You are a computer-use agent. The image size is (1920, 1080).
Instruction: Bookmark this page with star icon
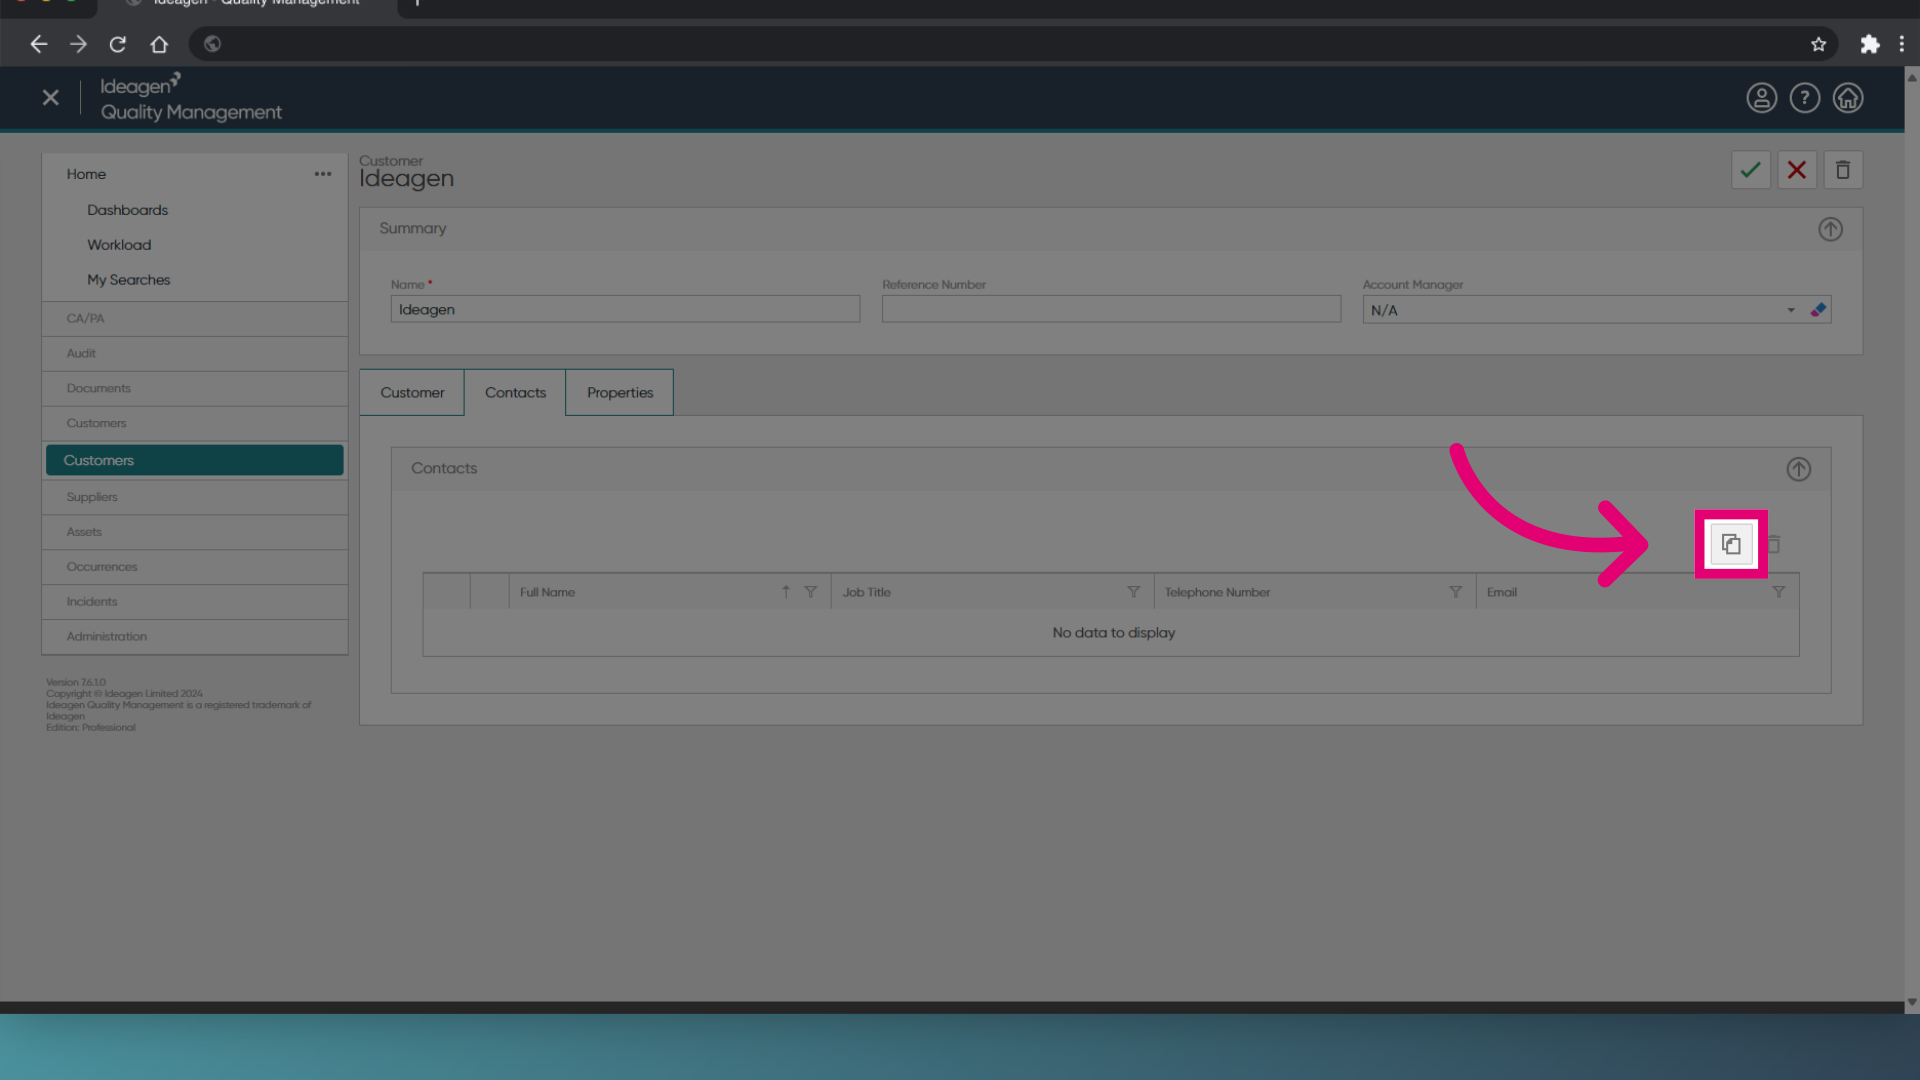[x=1818, y=44]
